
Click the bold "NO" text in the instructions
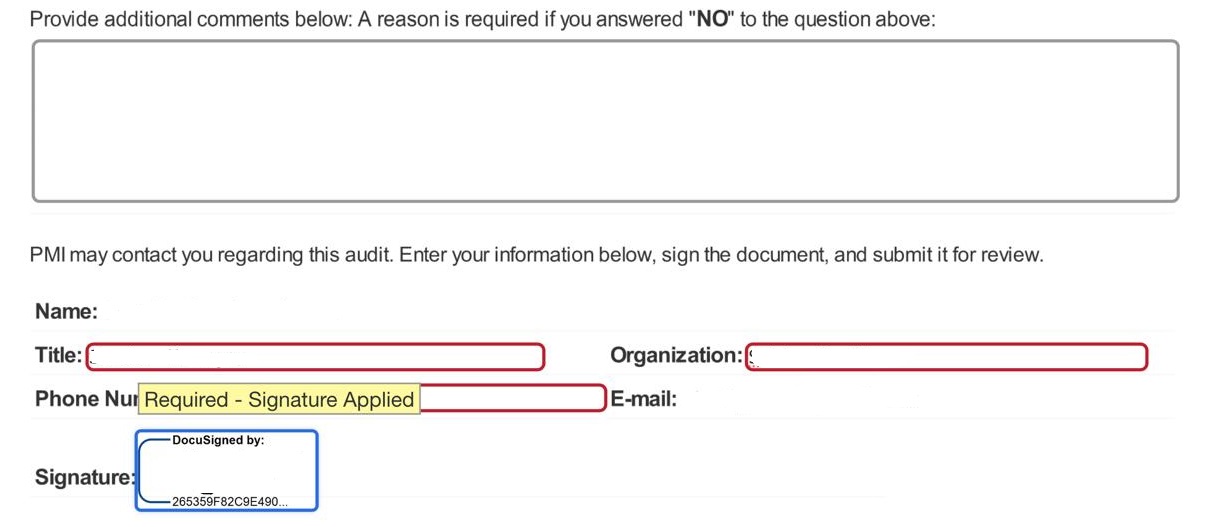click(711, 19)
